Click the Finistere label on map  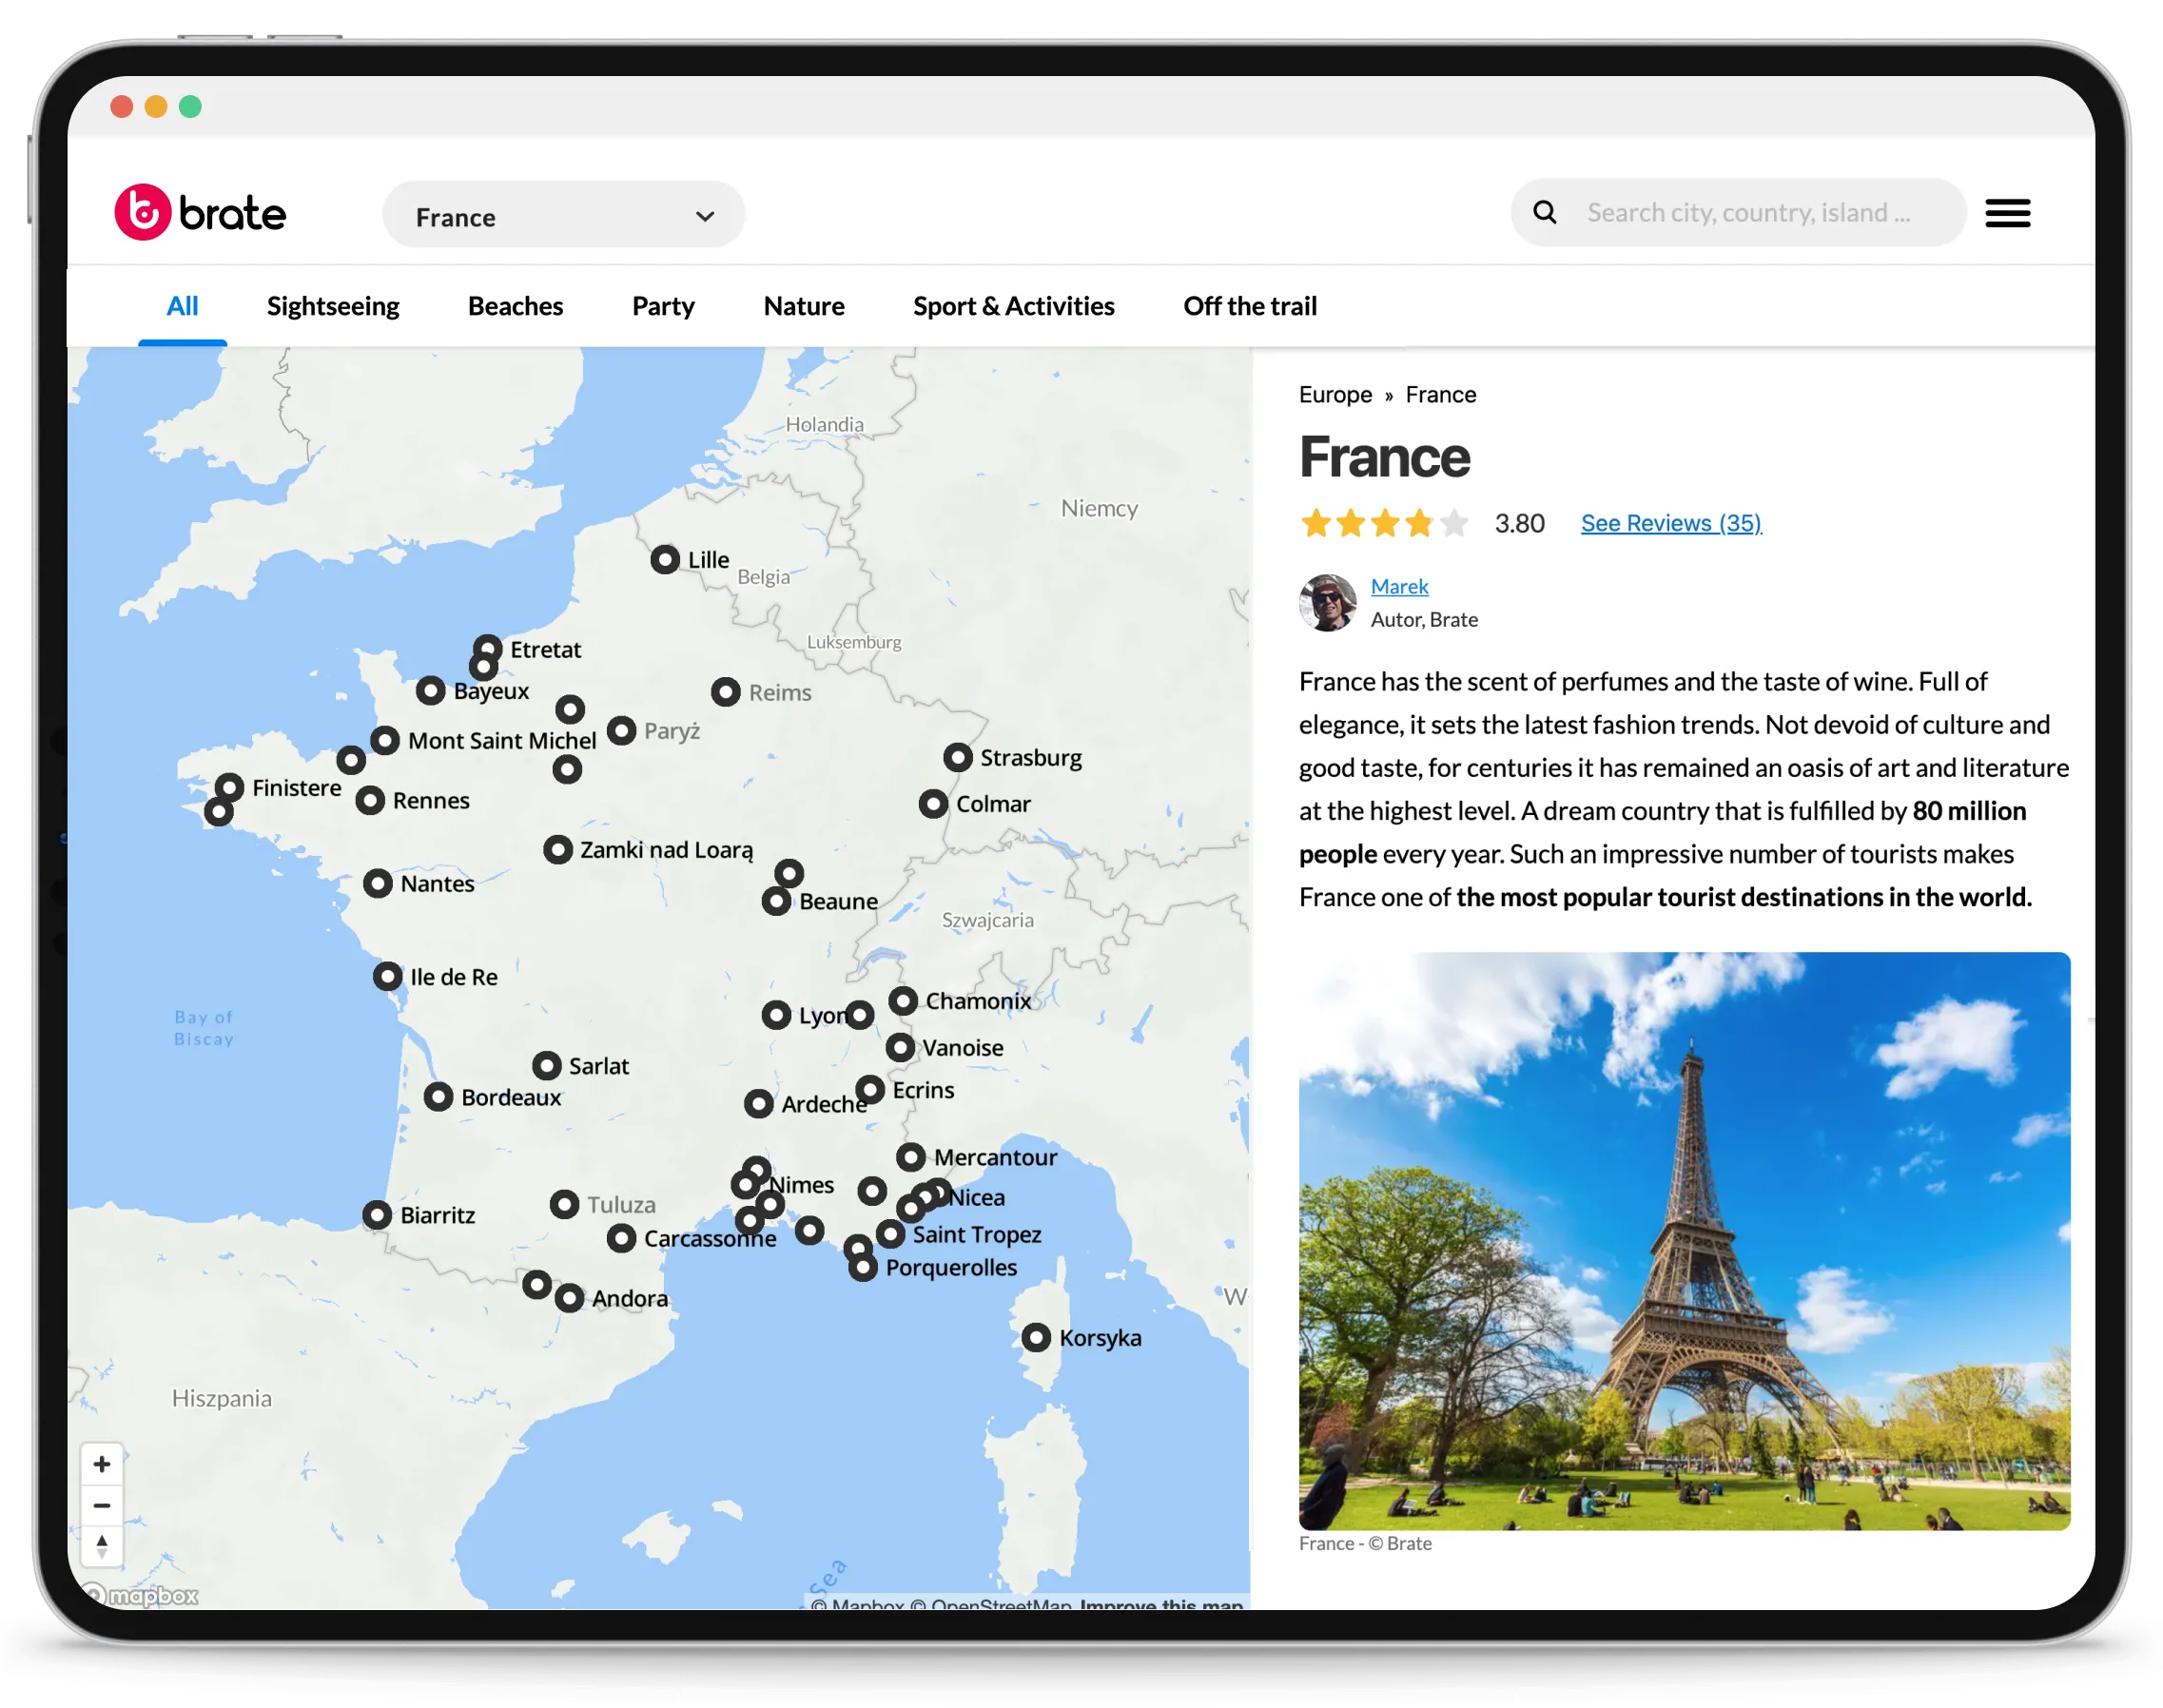click(297, 788)
